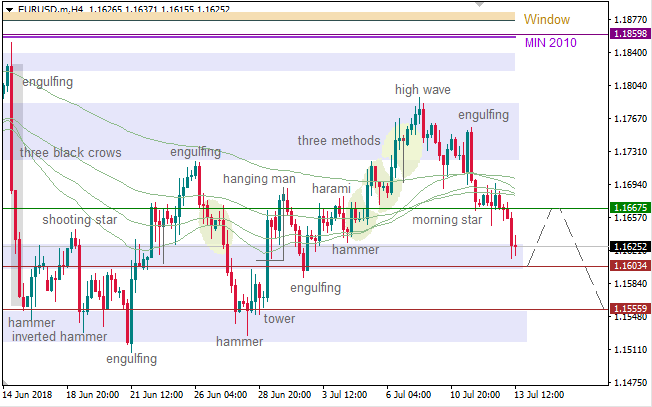Select the purple 1.18598 price tag

click(629, 34)
